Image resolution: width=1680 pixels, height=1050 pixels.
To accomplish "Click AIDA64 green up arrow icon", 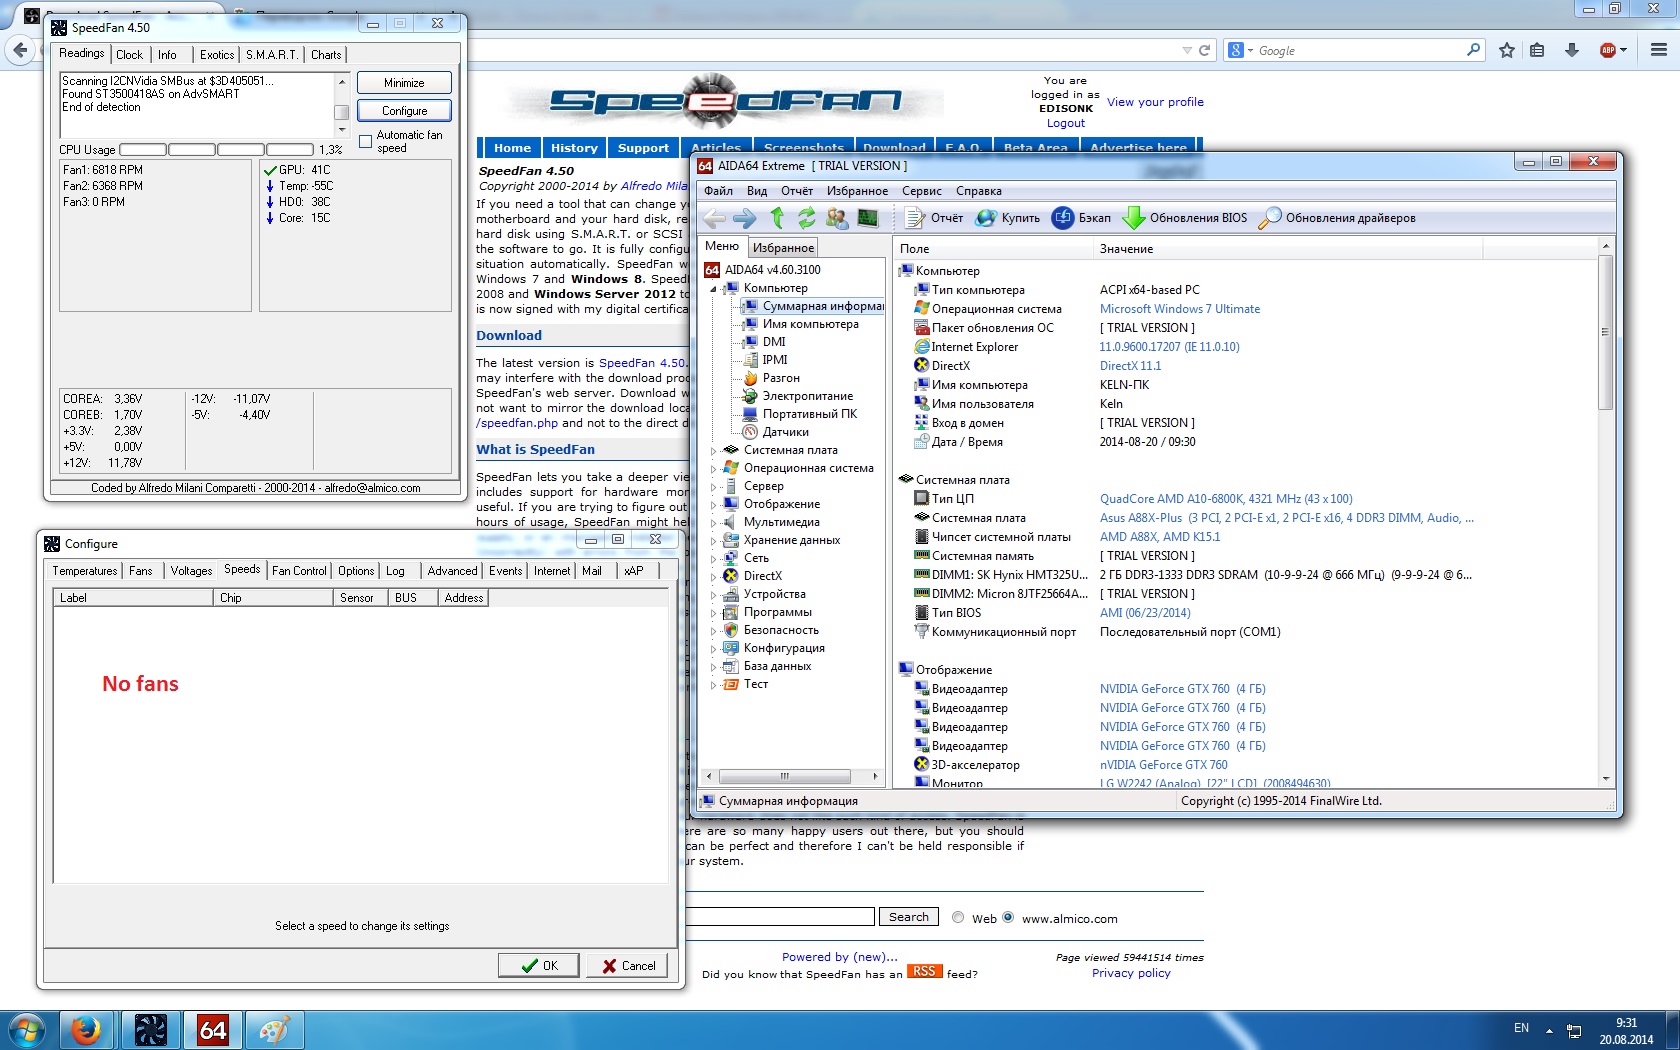I will tap(777, 218).
